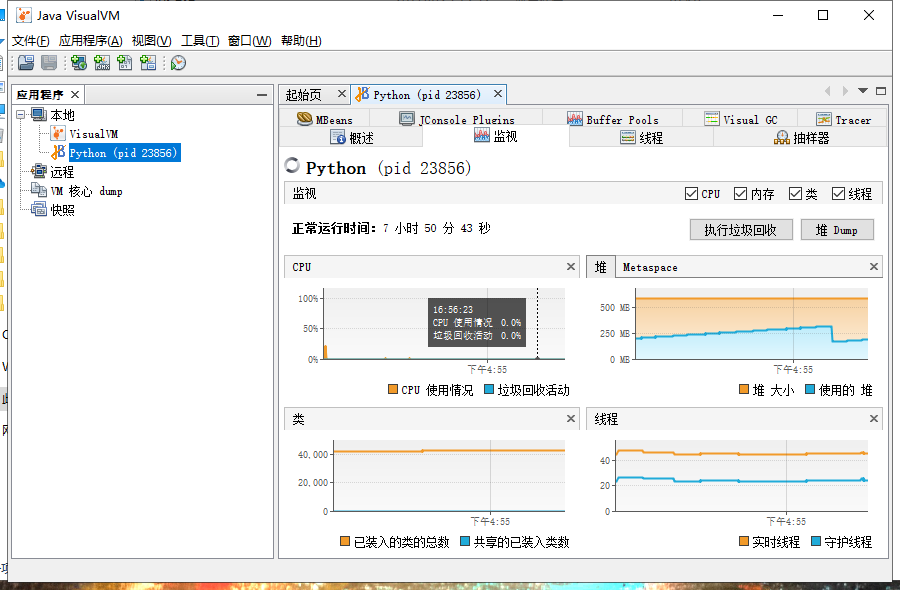The image size is (900, 590).
Task: Click the 堆 Dump button
Action: click(837, 230)
